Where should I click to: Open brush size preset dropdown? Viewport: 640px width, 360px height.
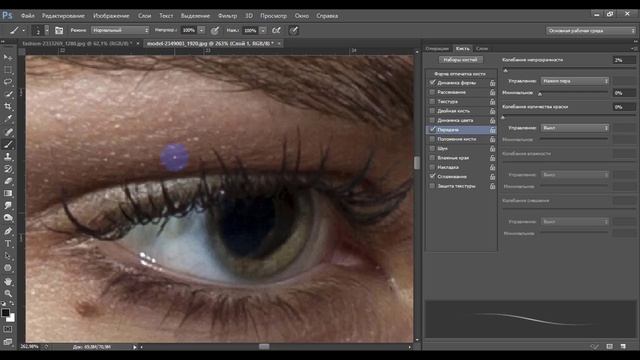(47, 30)
